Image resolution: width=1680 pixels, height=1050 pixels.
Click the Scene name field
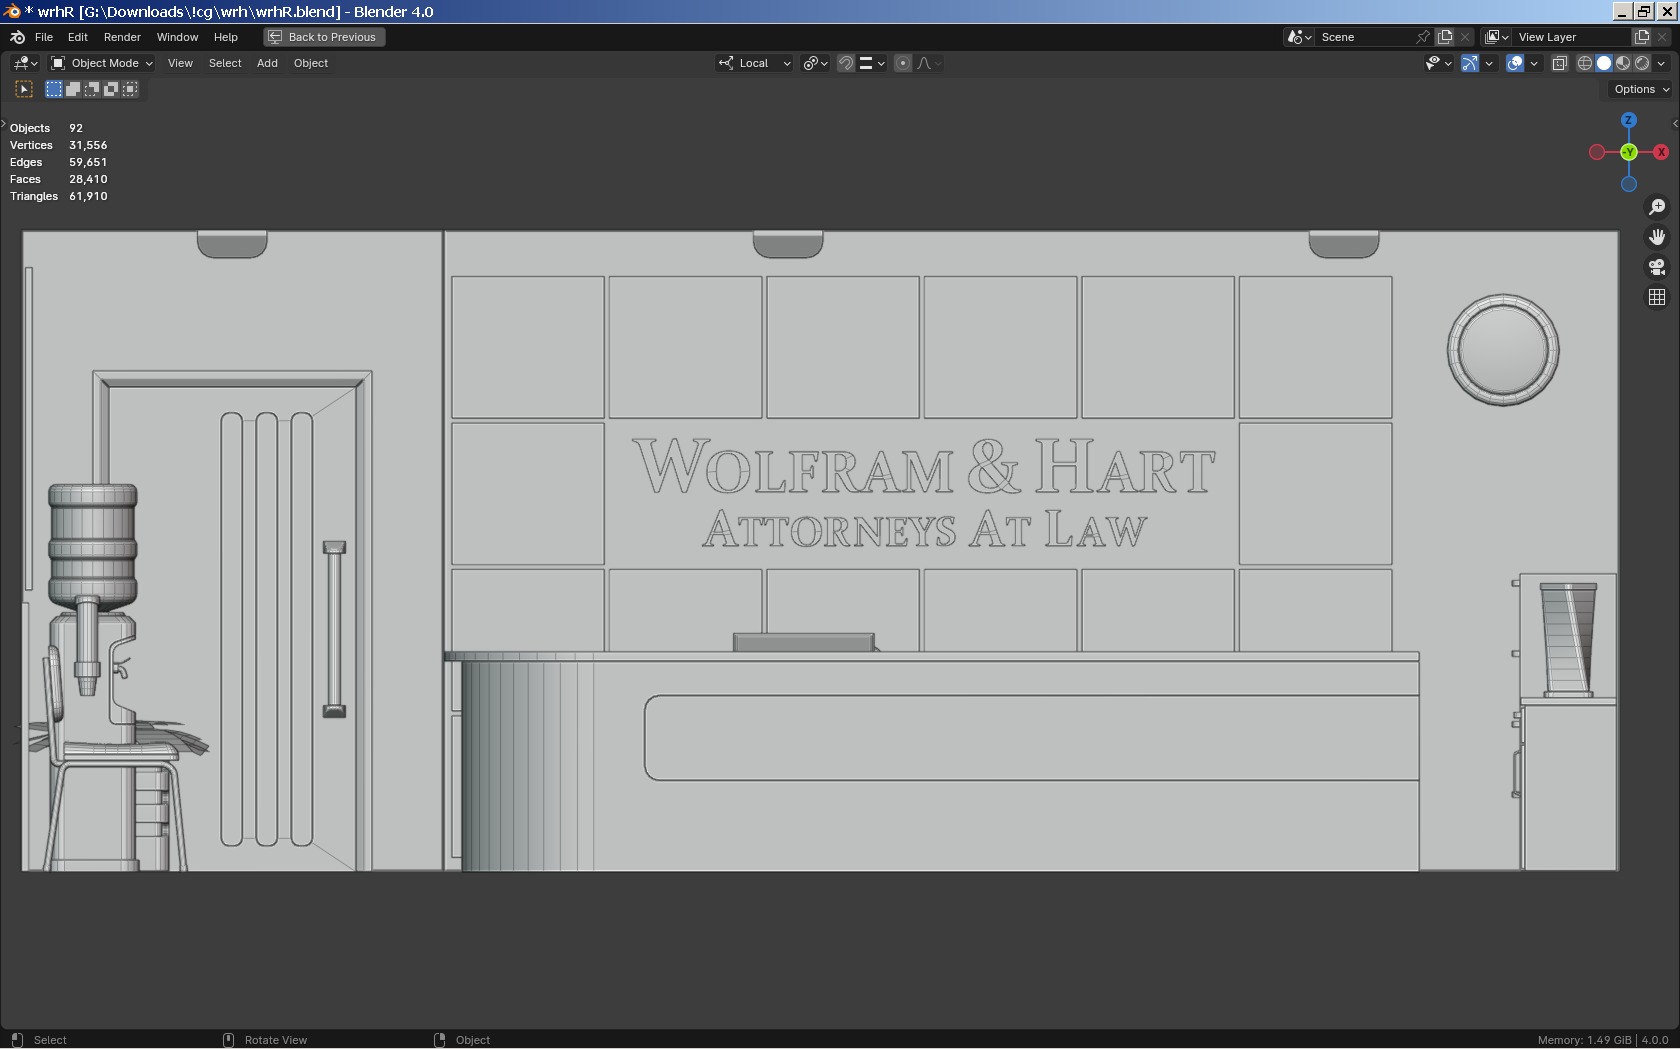click(1365, 37)
